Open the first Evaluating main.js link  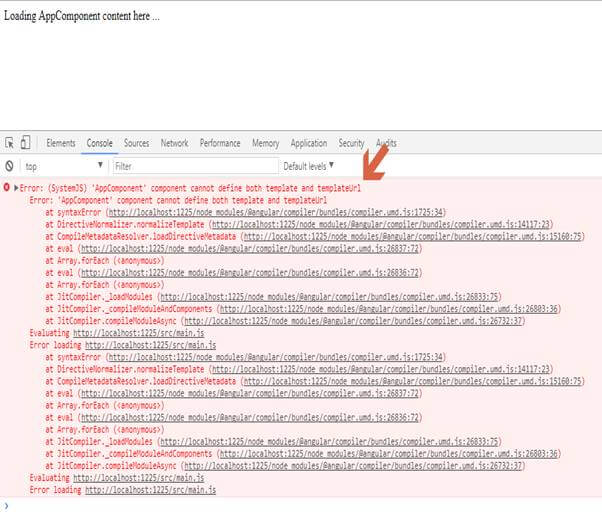[139, 333]
